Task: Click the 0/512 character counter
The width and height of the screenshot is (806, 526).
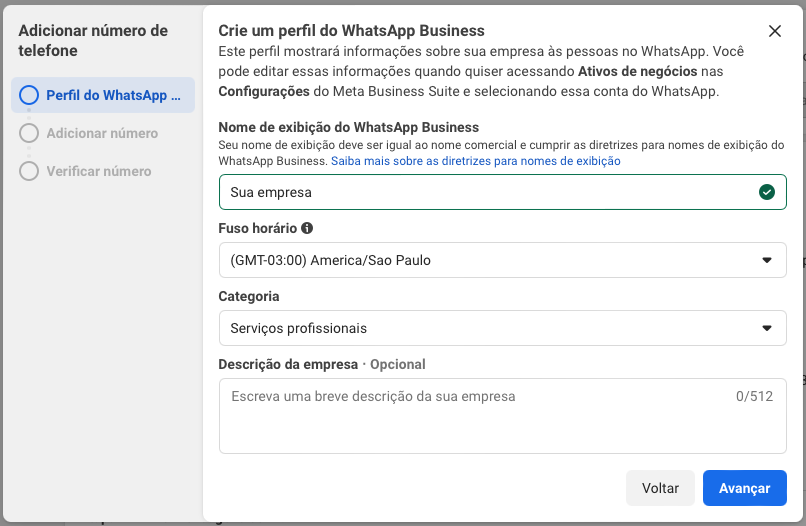Action: coord(754,396)
